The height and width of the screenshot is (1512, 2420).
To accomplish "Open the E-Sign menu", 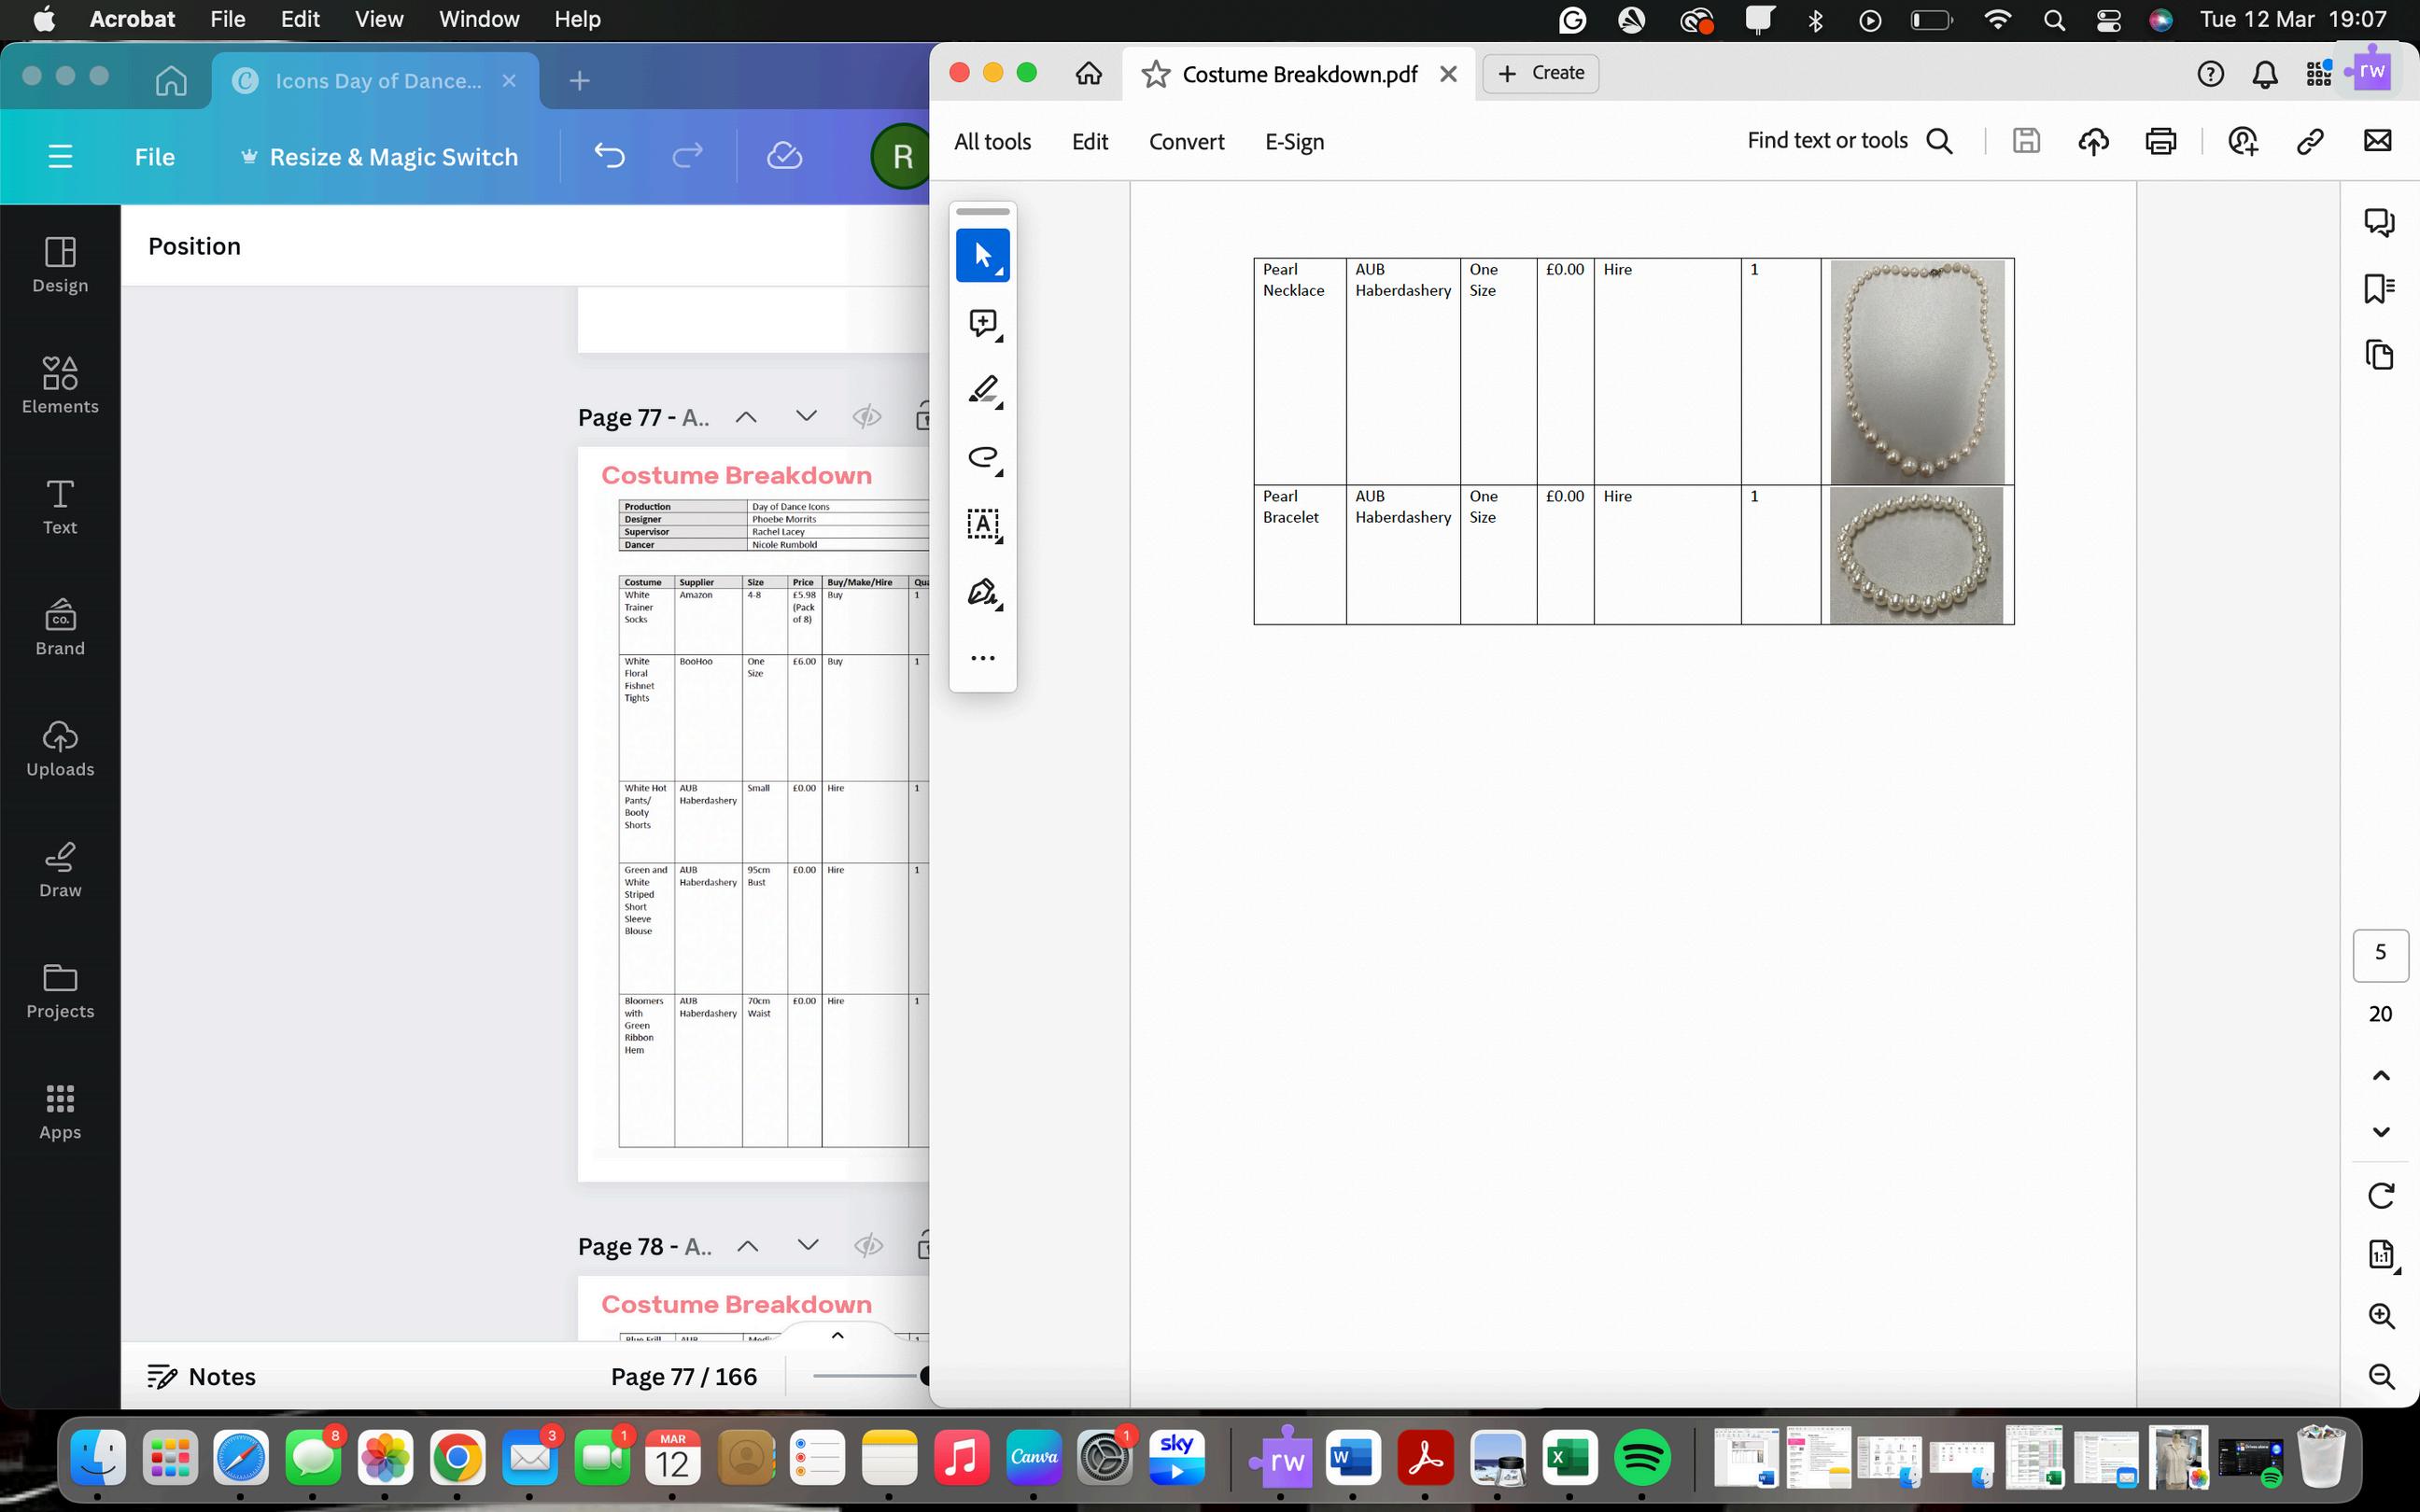I will click(1294, 142).
